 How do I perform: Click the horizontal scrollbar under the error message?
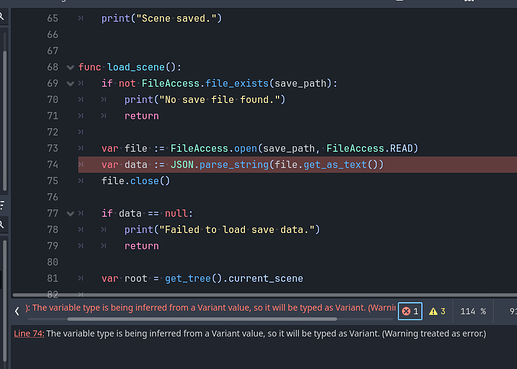click(x=202, y=319)
